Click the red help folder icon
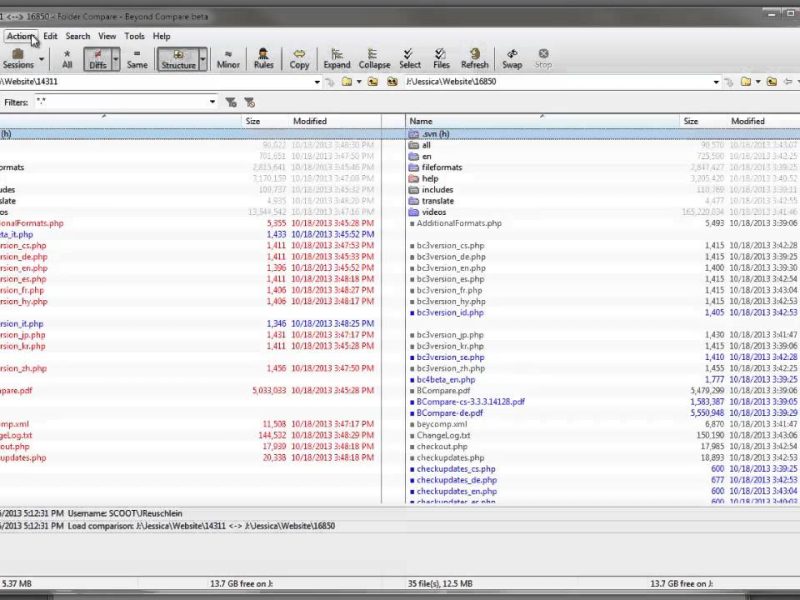The image size is (800, 600). tap(414, 179)
